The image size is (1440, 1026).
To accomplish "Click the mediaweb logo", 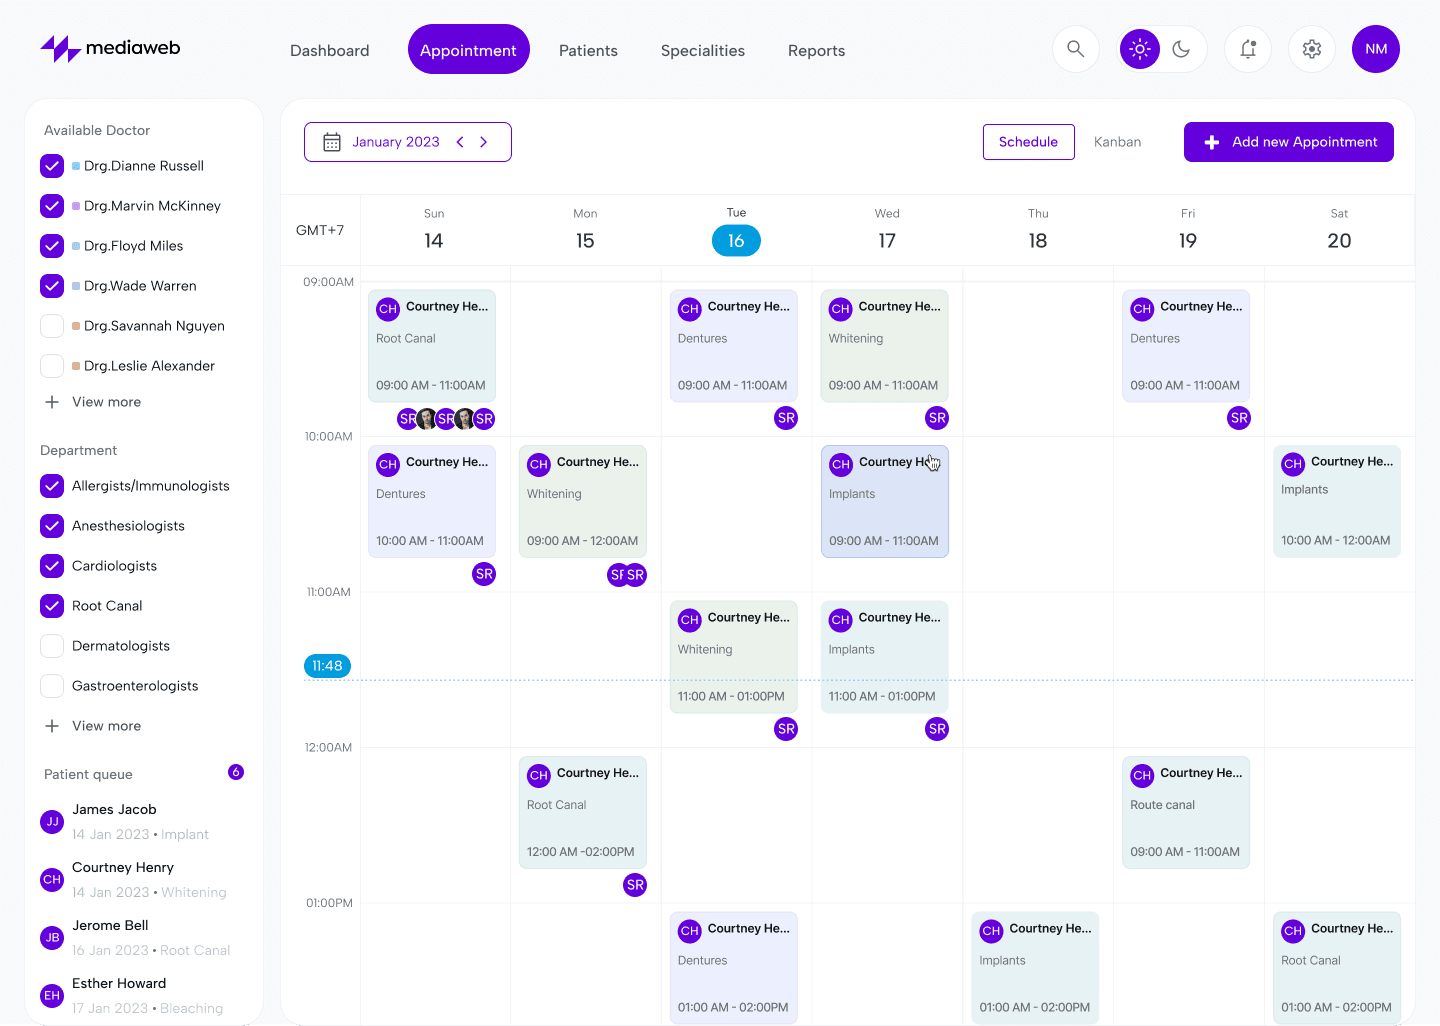I will tap(110, 48).
